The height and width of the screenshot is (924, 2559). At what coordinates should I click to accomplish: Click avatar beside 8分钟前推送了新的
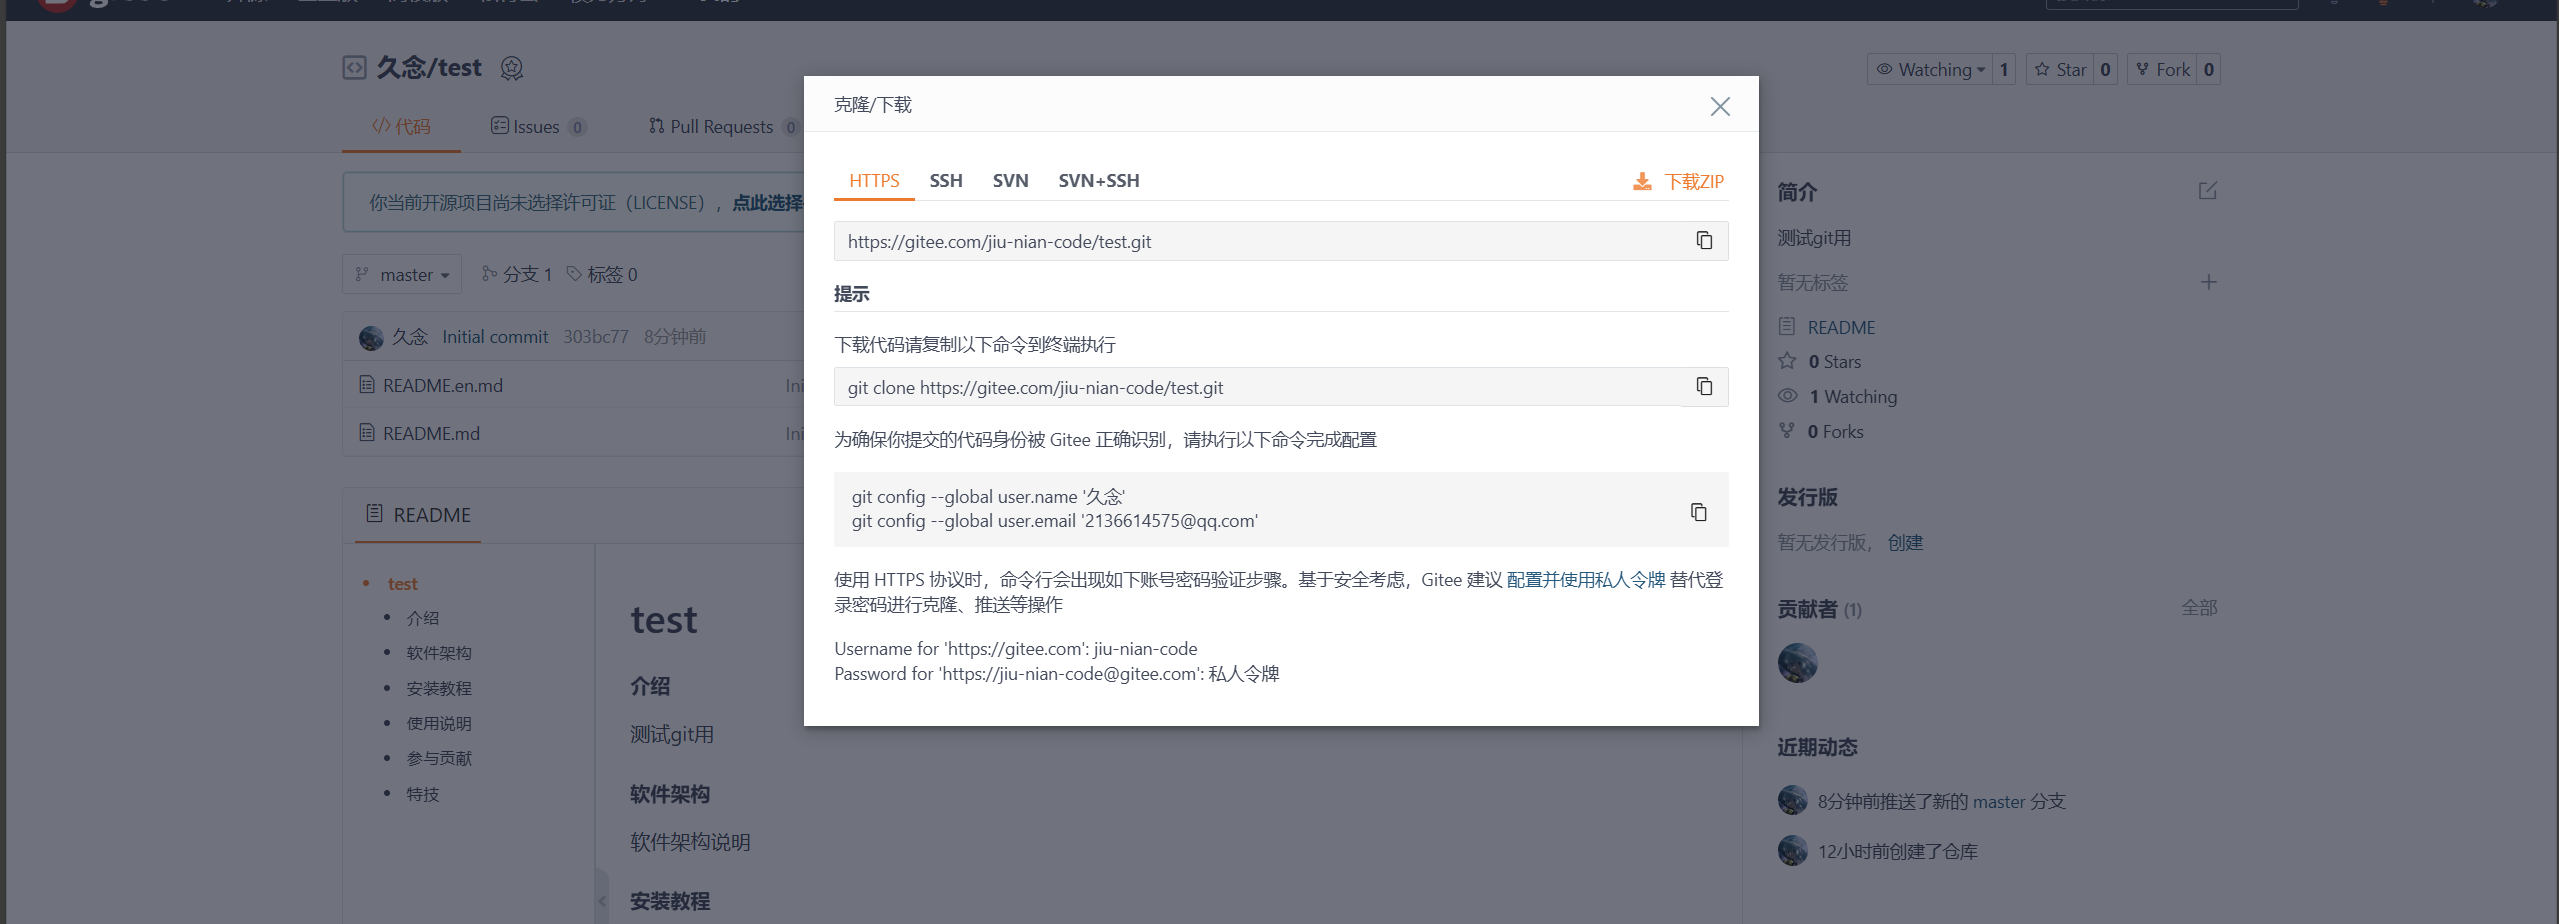click(x=1793, y=800)
